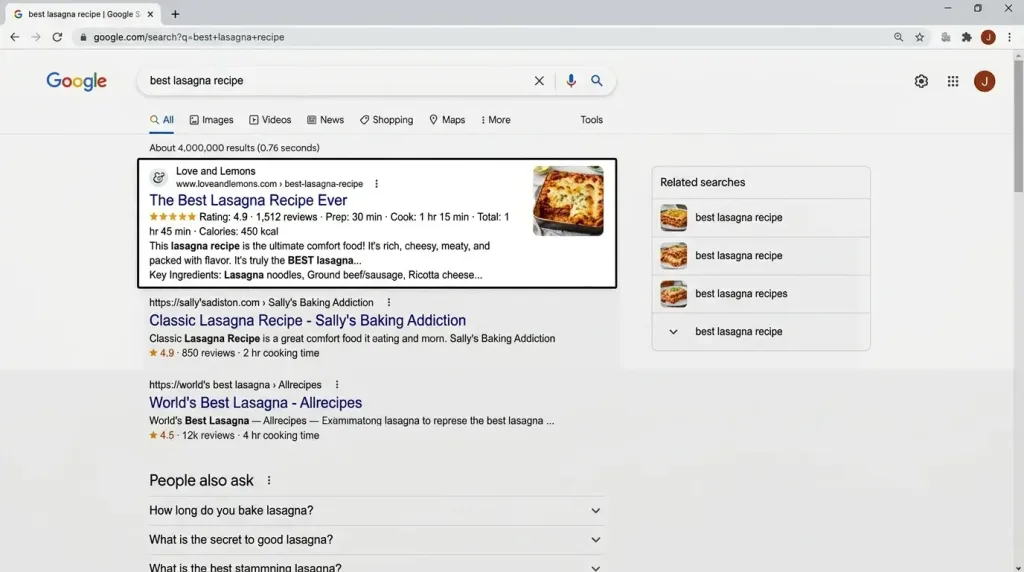Open the Google account avatar on page

pos(984,81)
